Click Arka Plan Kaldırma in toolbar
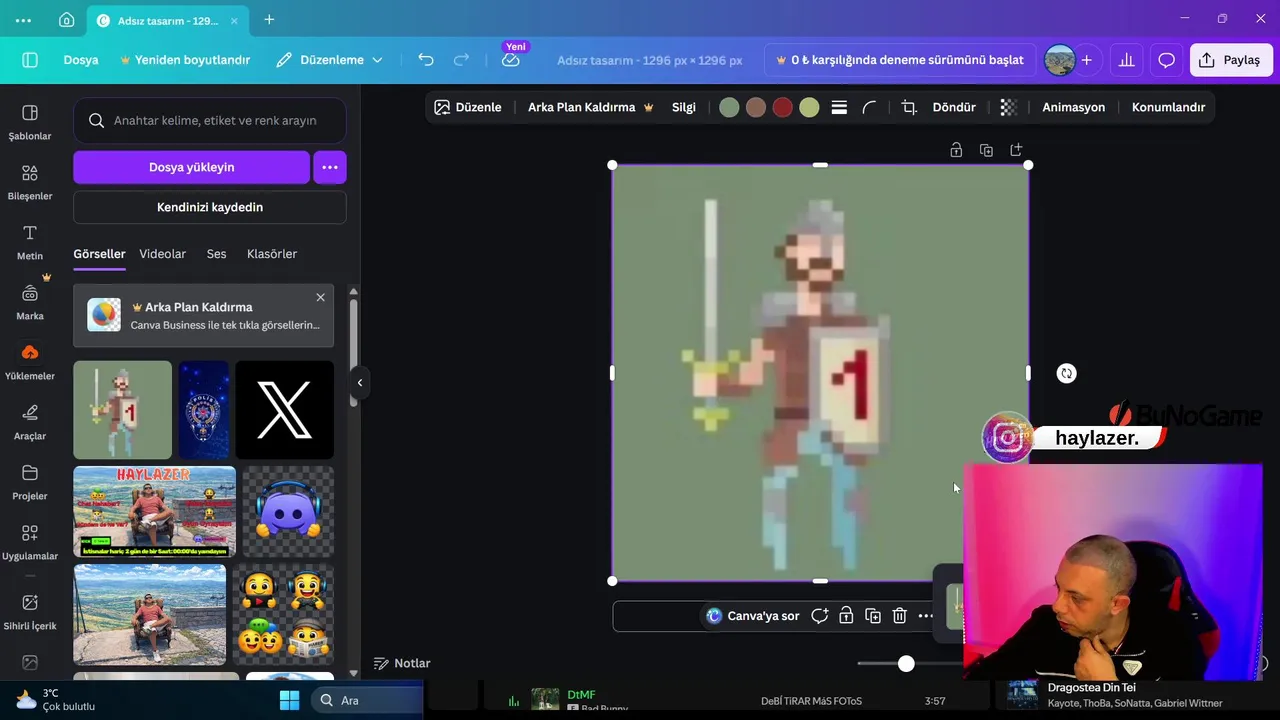 point(591,107)
